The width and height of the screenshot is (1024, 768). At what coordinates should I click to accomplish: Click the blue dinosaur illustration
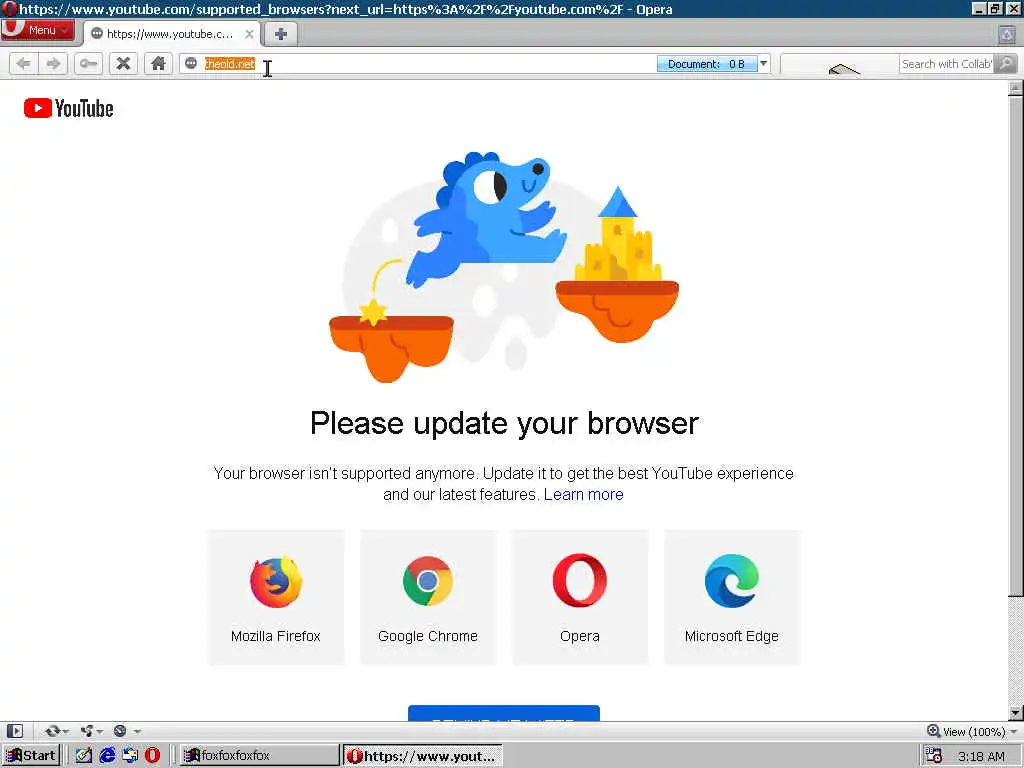485,219
